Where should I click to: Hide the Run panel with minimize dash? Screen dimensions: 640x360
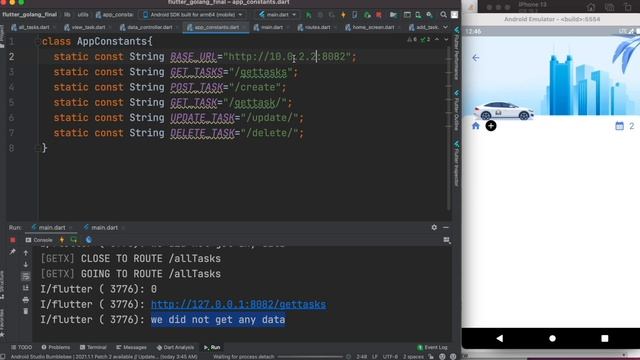(x=446, y=227)
